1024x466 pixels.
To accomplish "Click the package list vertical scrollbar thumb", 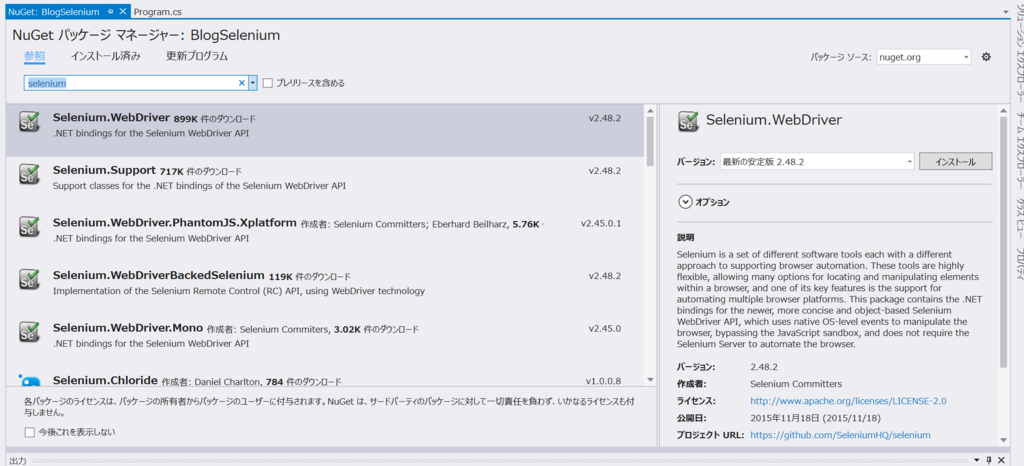I will point(650,140).
